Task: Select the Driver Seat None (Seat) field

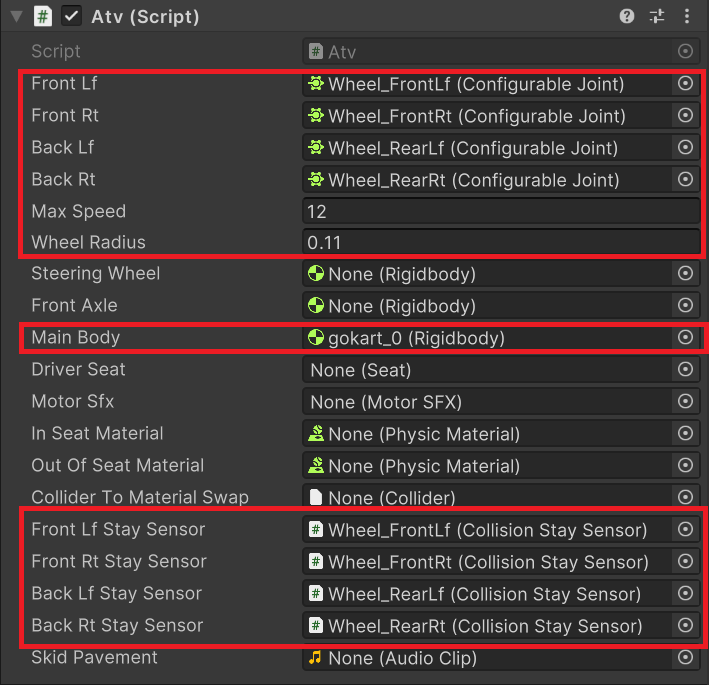Action: [x=487, y=370]
